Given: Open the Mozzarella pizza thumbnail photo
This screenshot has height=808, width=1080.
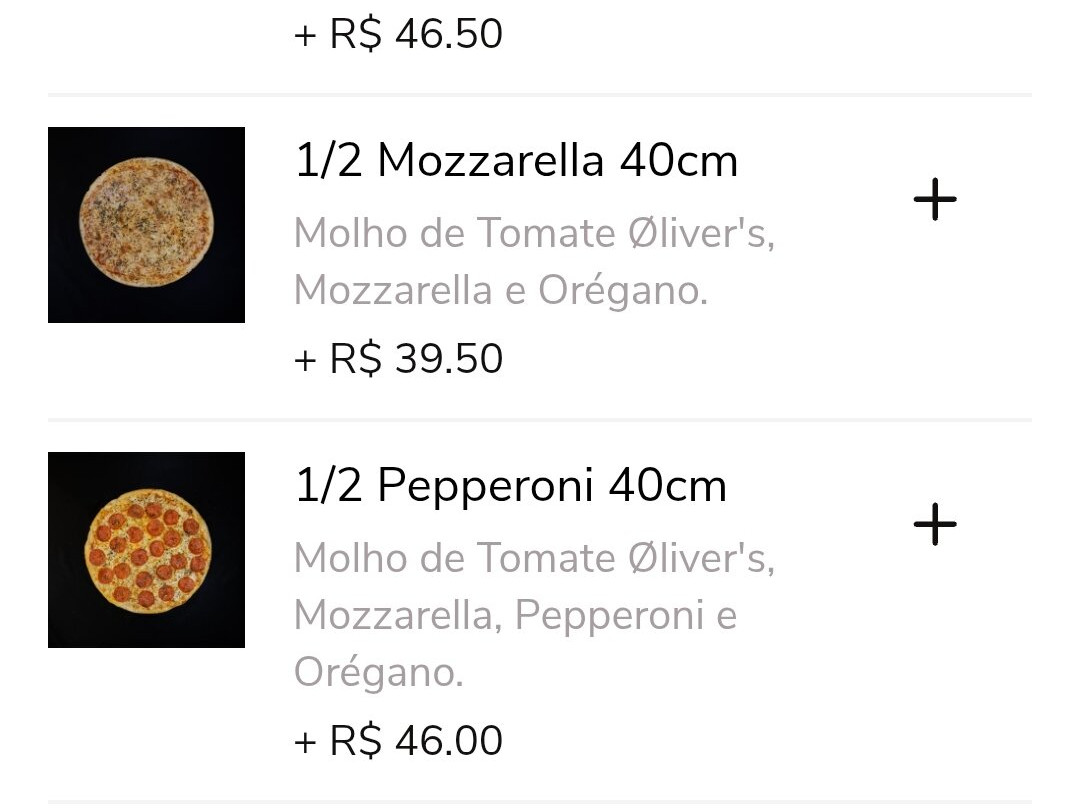Looking at the screenshot, I should pyautogui.click(x=146, y=225).
